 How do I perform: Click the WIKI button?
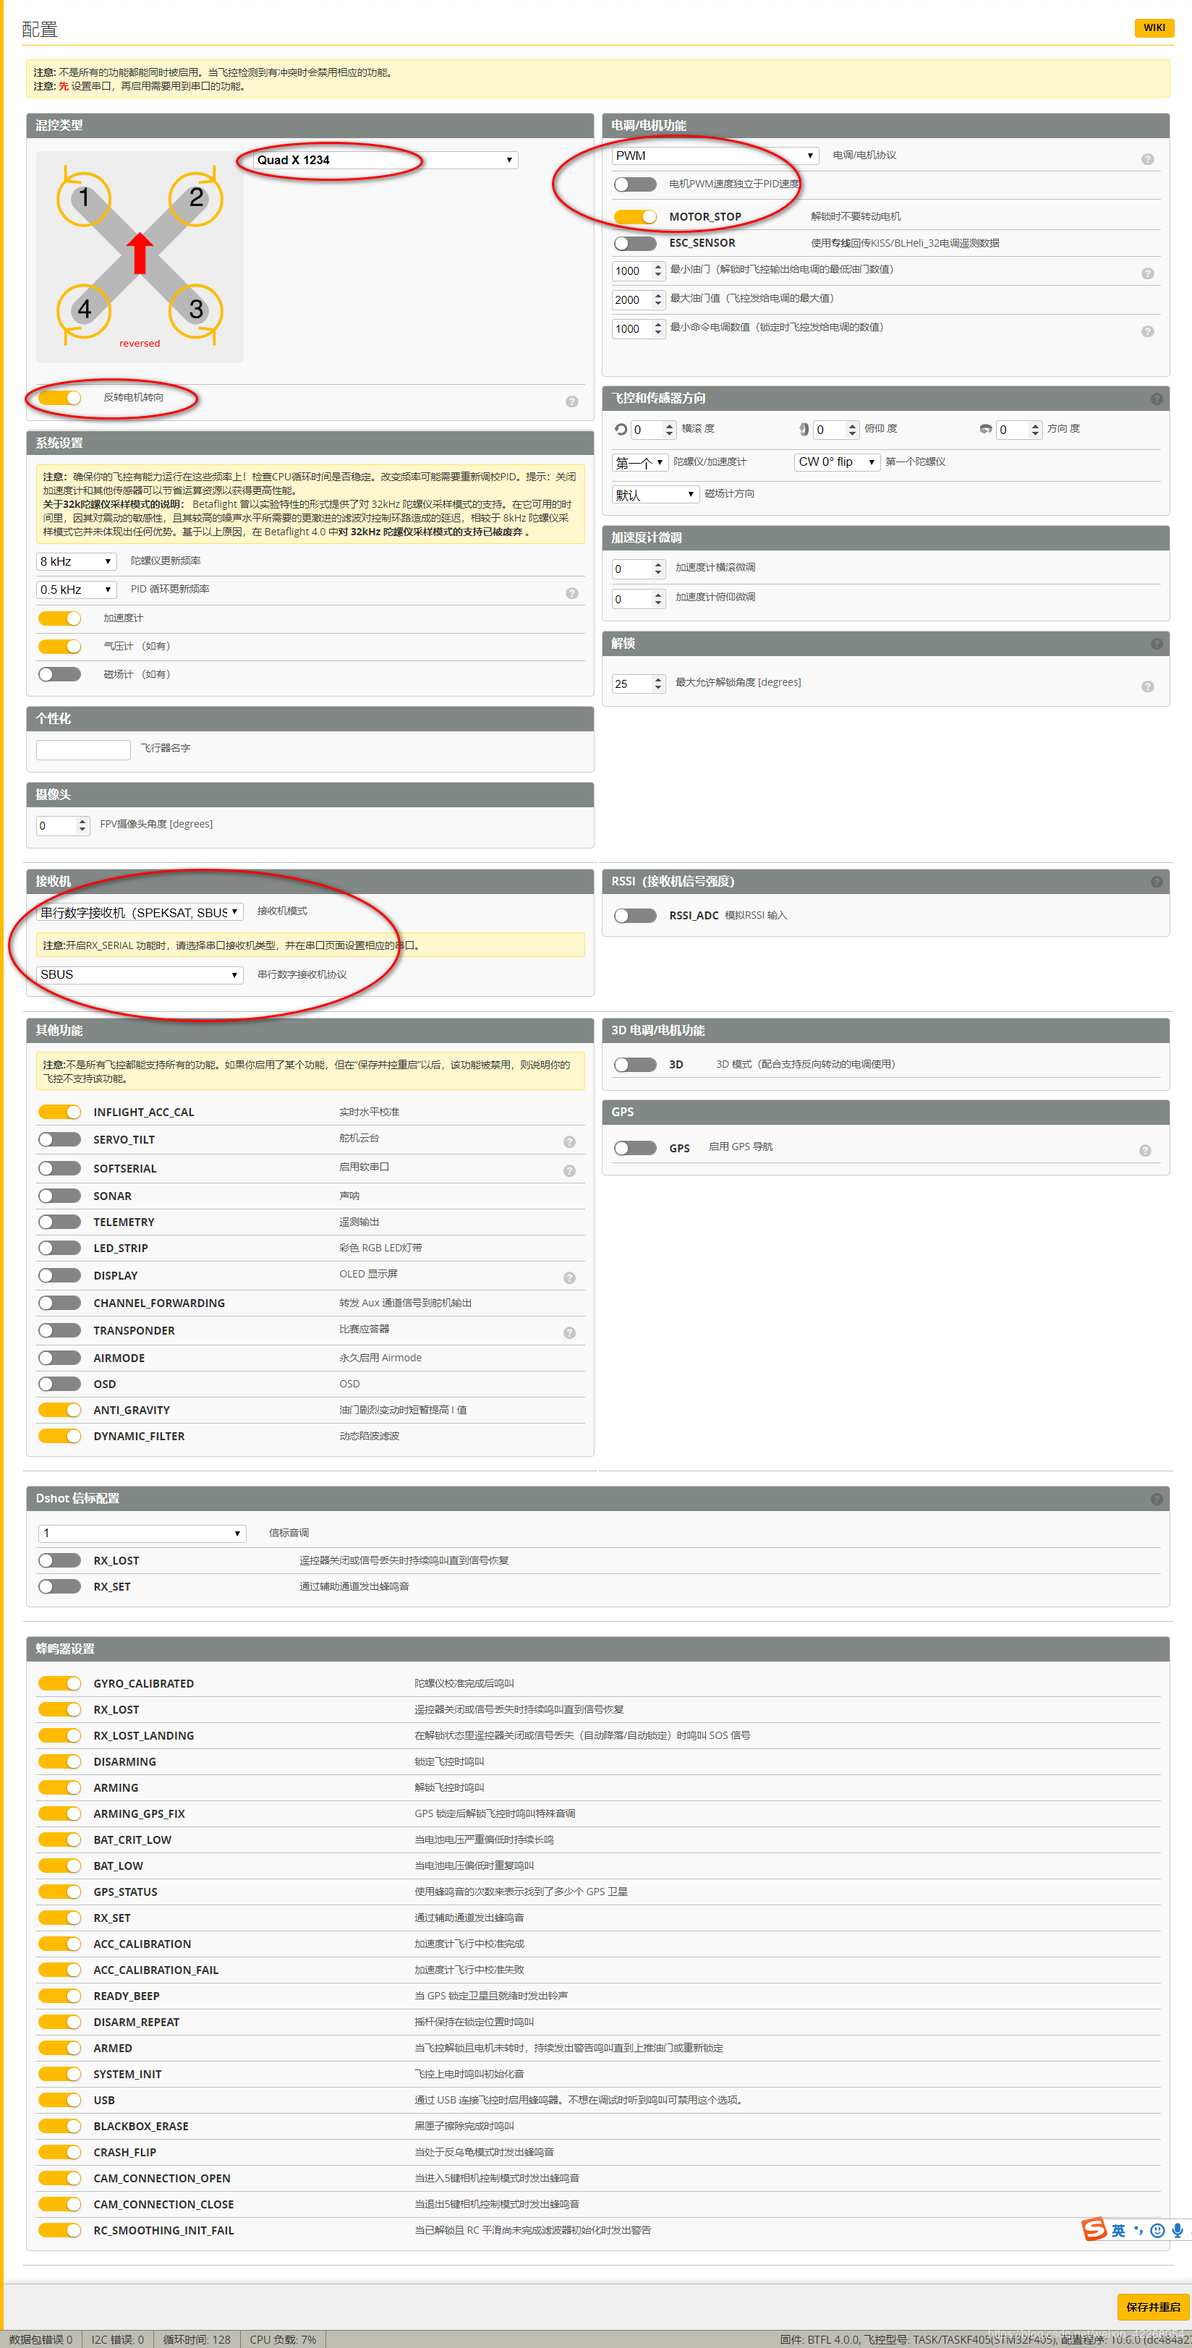tap(1153, 27)
